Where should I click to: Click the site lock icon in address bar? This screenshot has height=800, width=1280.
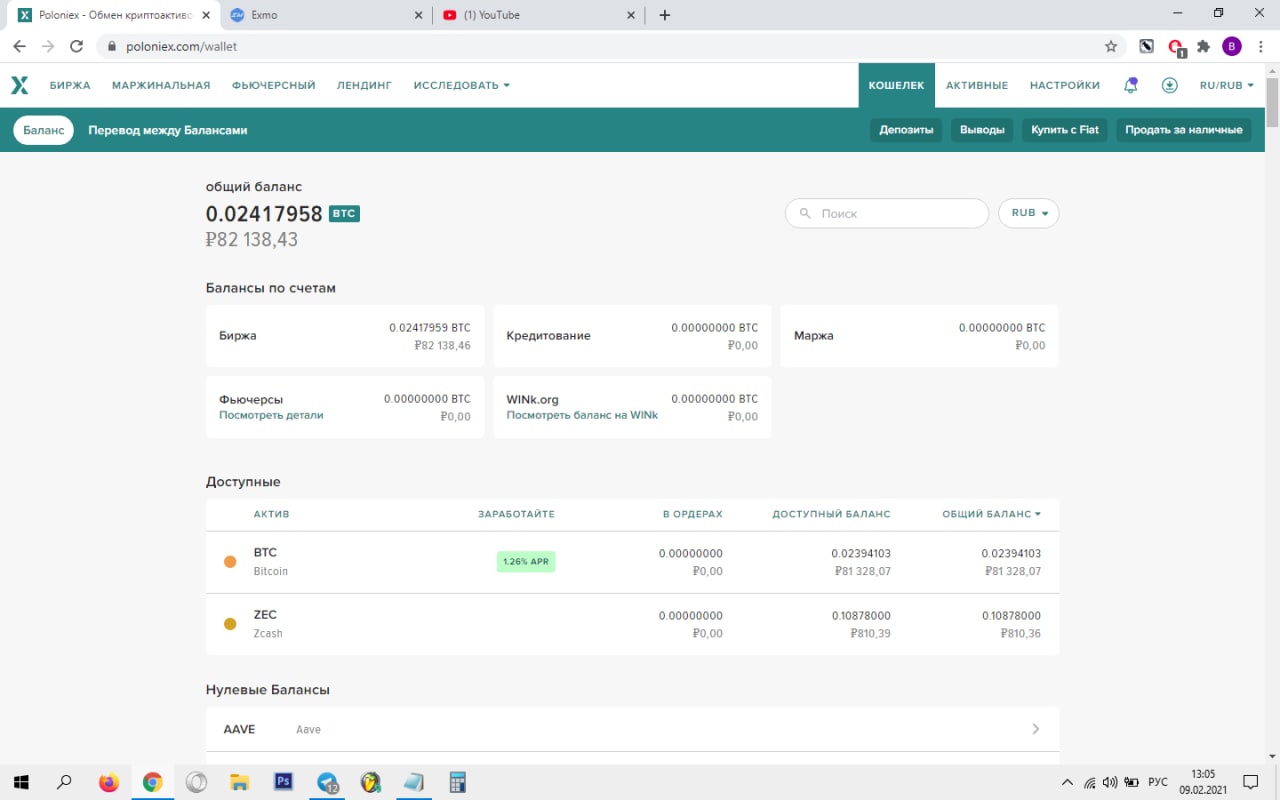111,46
